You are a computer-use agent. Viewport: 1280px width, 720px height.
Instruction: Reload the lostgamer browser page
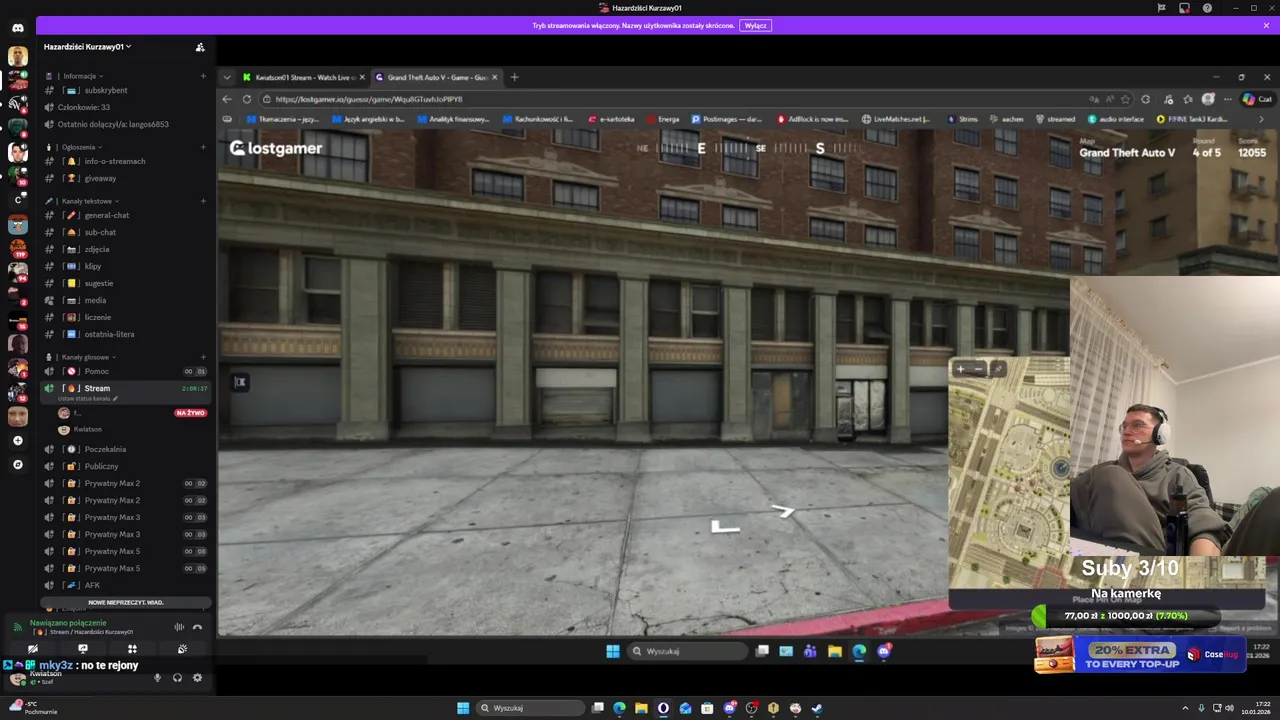click(247, 99)
